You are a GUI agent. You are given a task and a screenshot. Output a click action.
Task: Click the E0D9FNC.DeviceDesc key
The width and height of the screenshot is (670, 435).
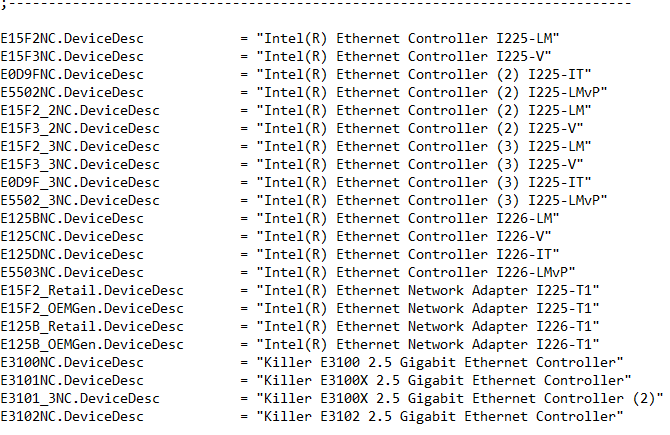(72, 74)
